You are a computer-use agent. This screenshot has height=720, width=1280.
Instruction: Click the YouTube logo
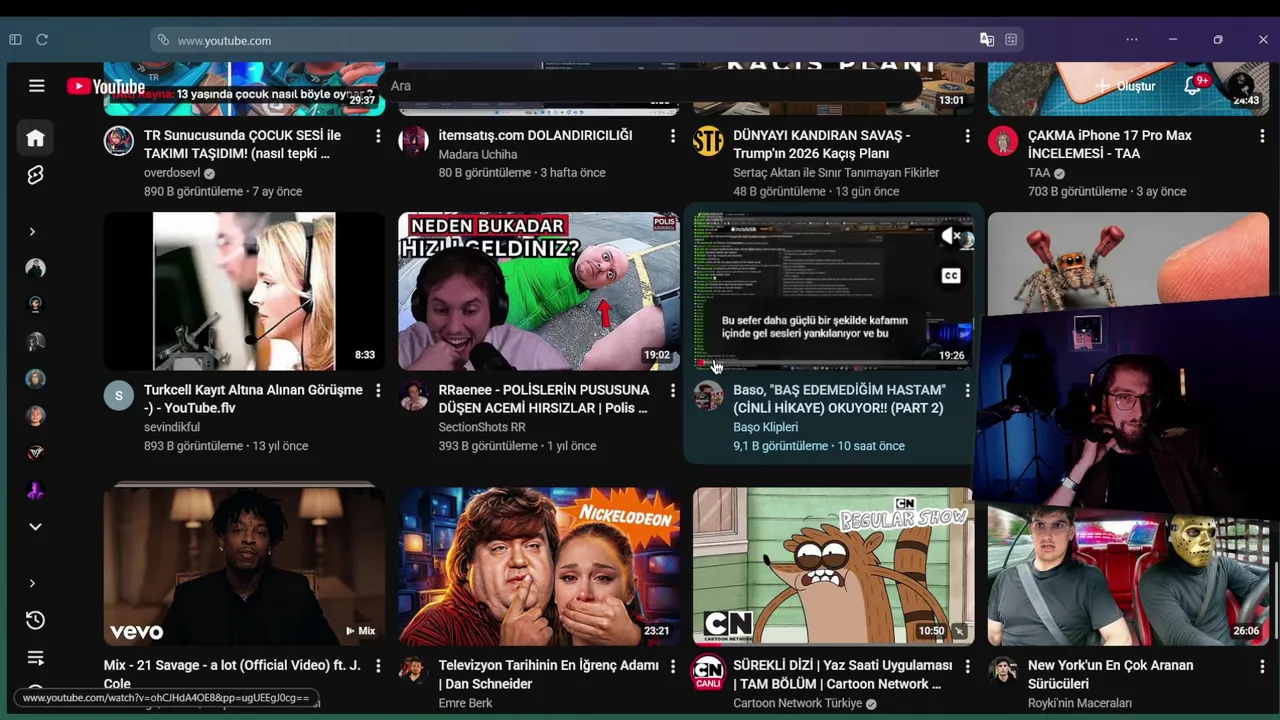point(106,87)
